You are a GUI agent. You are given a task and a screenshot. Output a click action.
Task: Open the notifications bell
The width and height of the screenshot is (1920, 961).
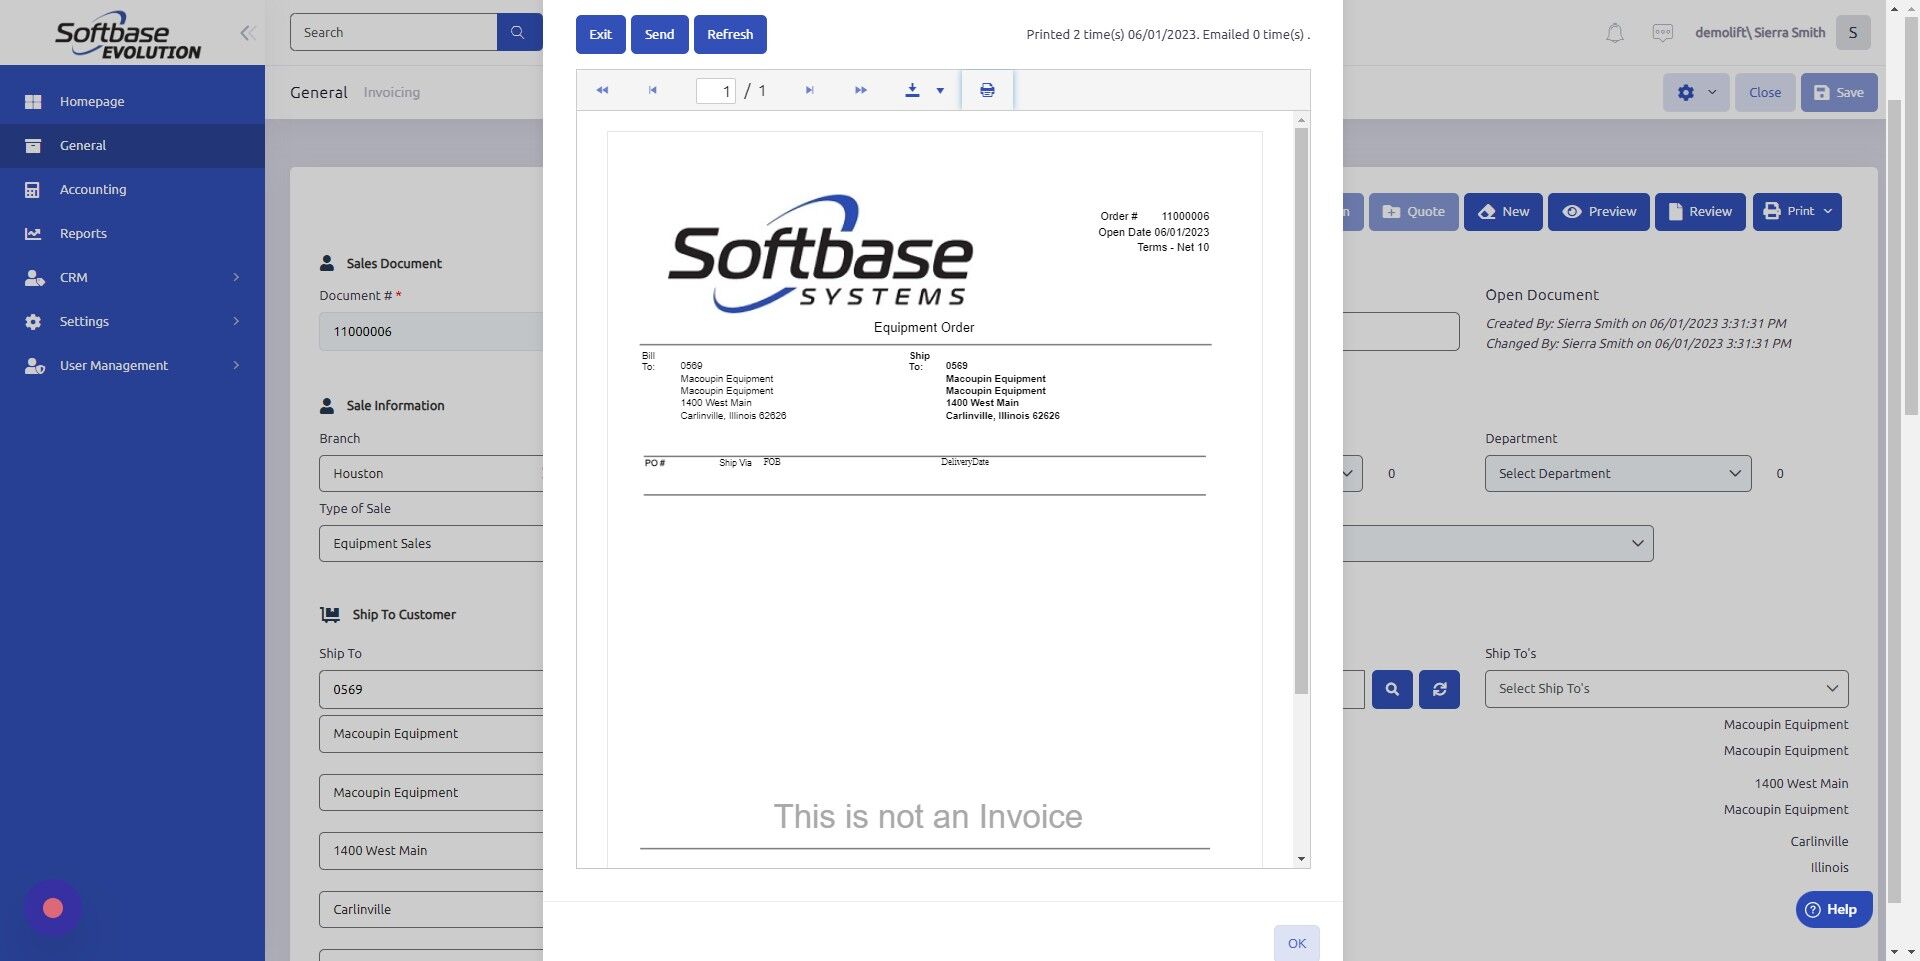(1614, 33)
